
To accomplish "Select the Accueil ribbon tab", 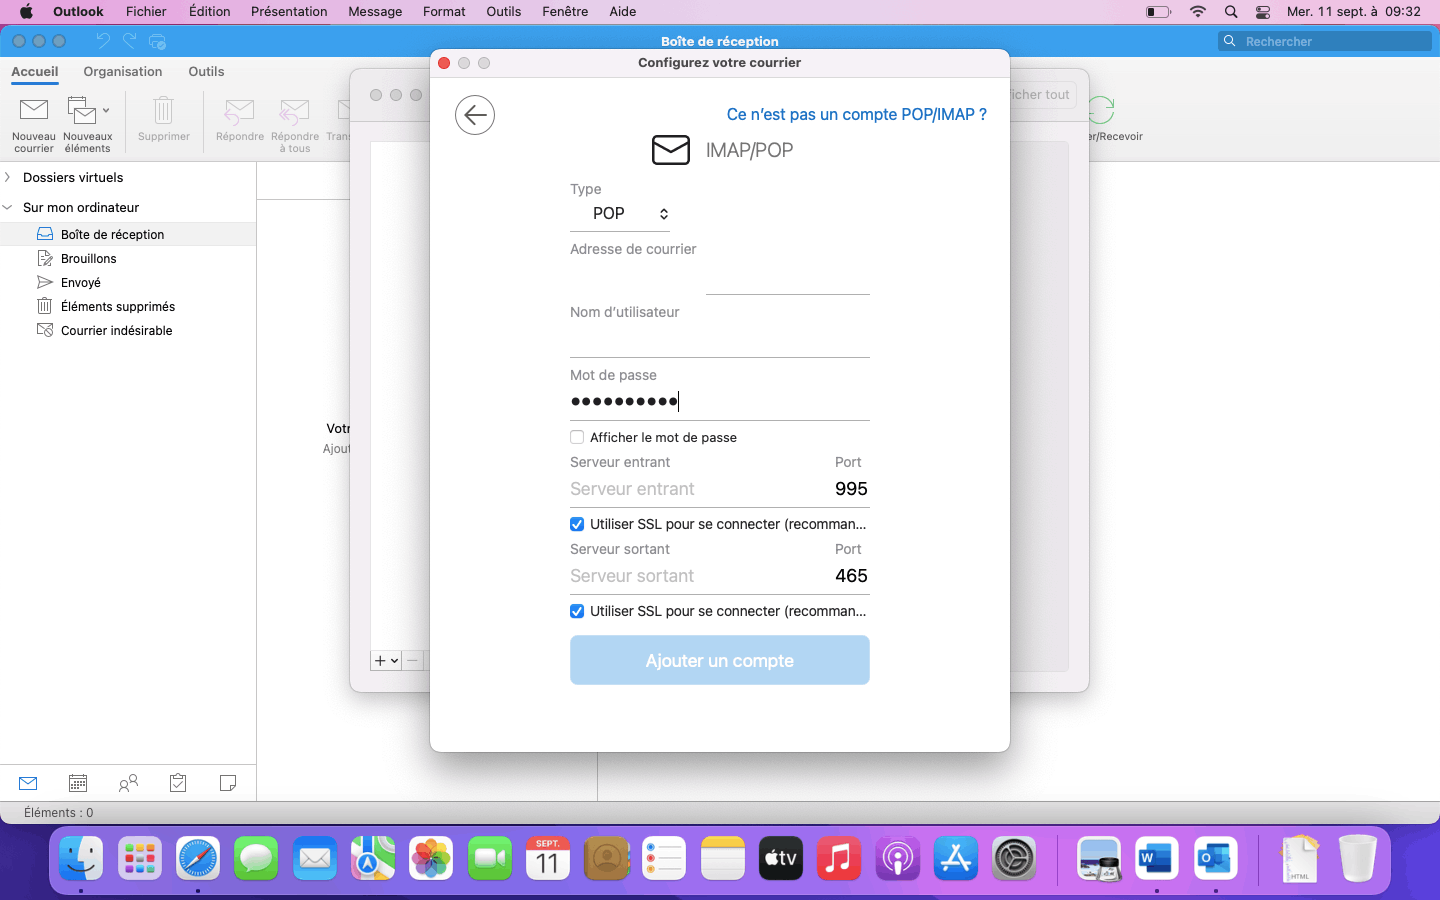I will [x=35, y=72].
